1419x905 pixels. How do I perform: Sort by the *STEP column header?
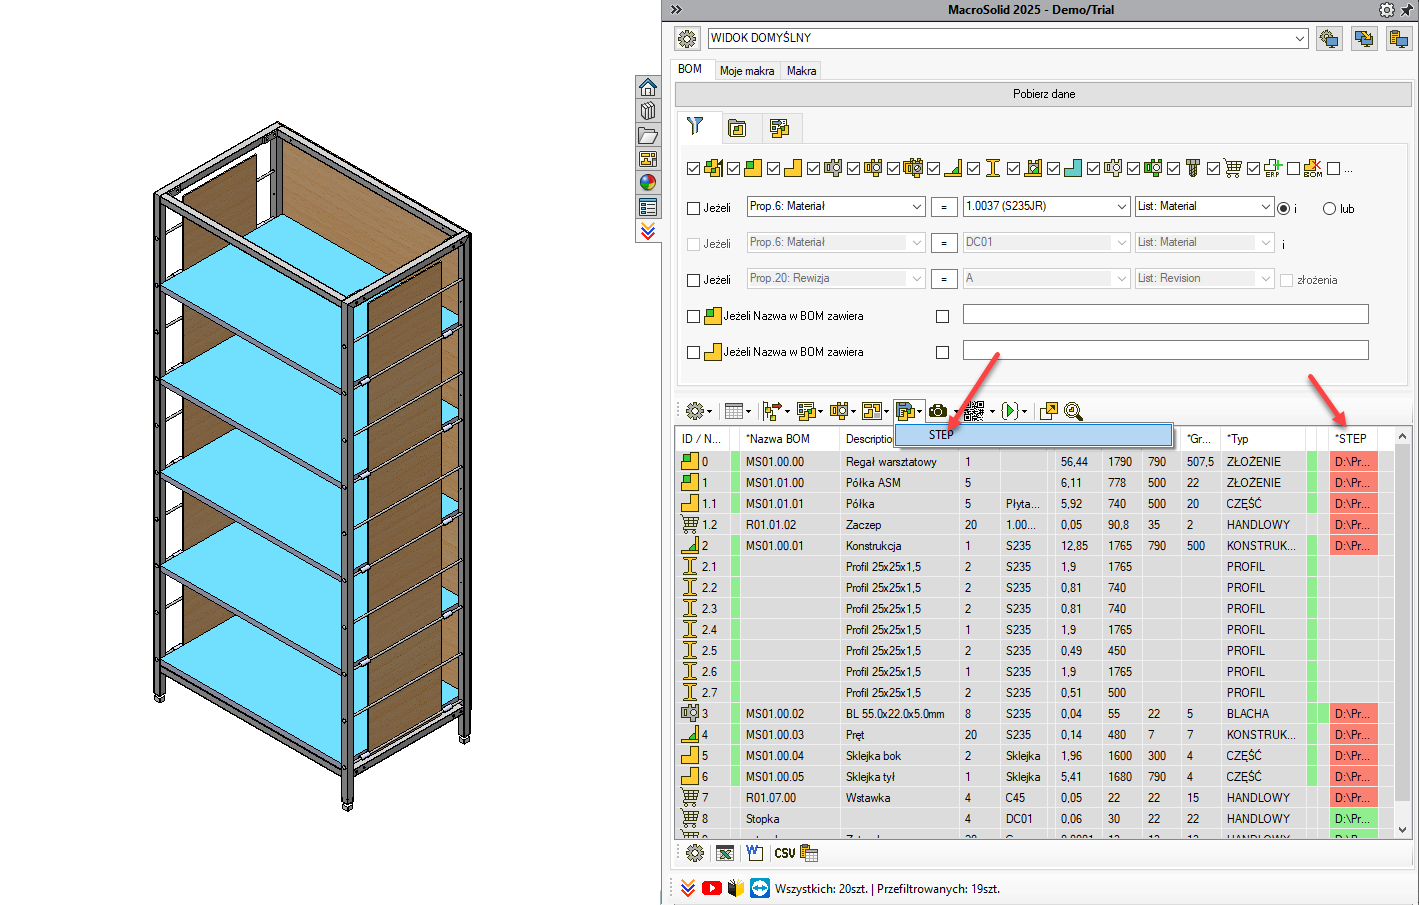1353,439
